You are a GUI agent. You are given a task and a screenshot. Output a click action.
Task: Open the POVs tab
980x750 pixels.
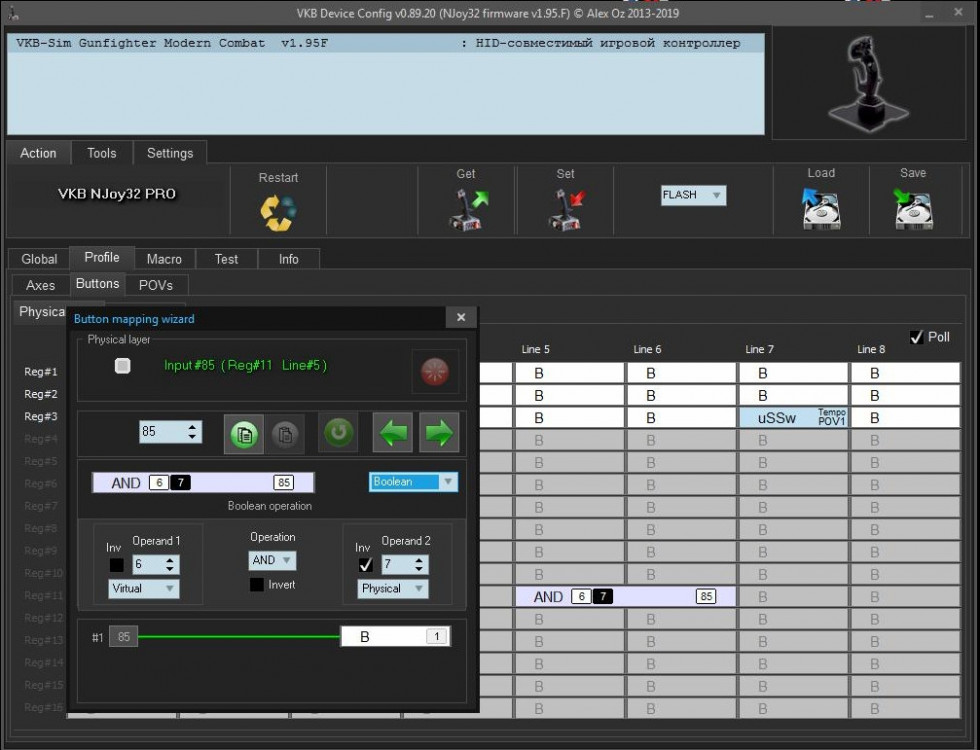tap(156, 285)
